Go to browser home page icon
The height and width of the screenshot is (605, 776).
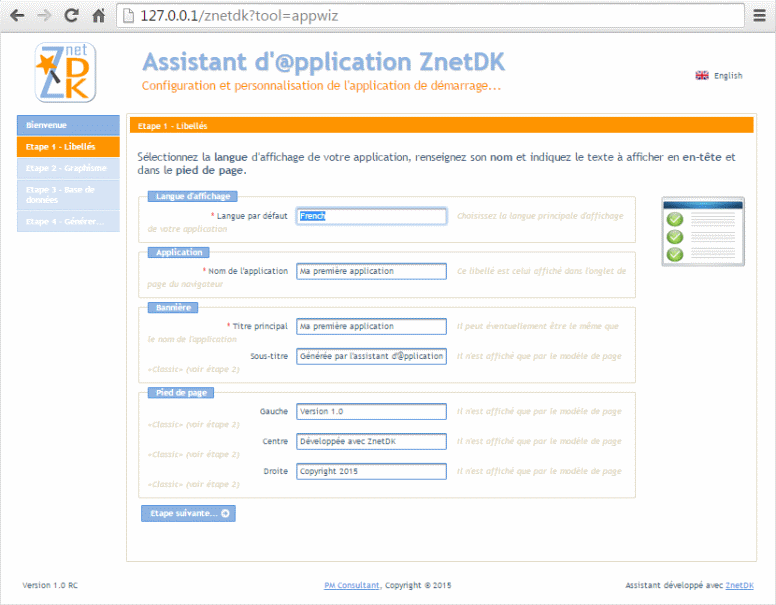(99, 16)
